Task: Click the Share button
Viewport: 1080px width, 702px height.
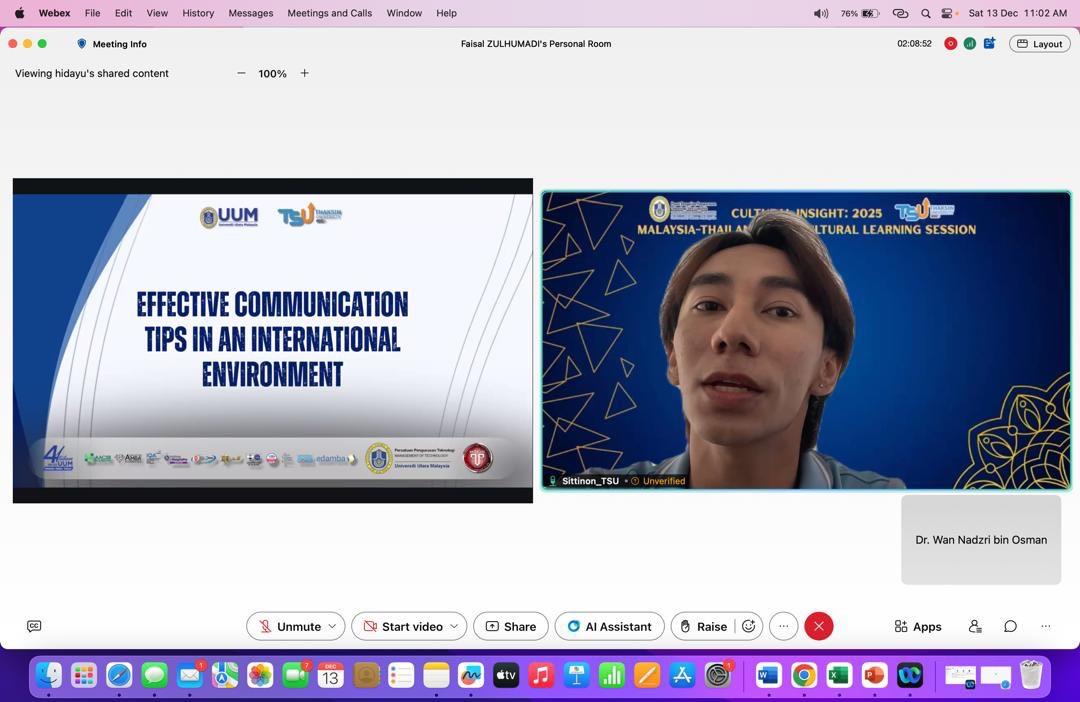Action: [510, 626]
